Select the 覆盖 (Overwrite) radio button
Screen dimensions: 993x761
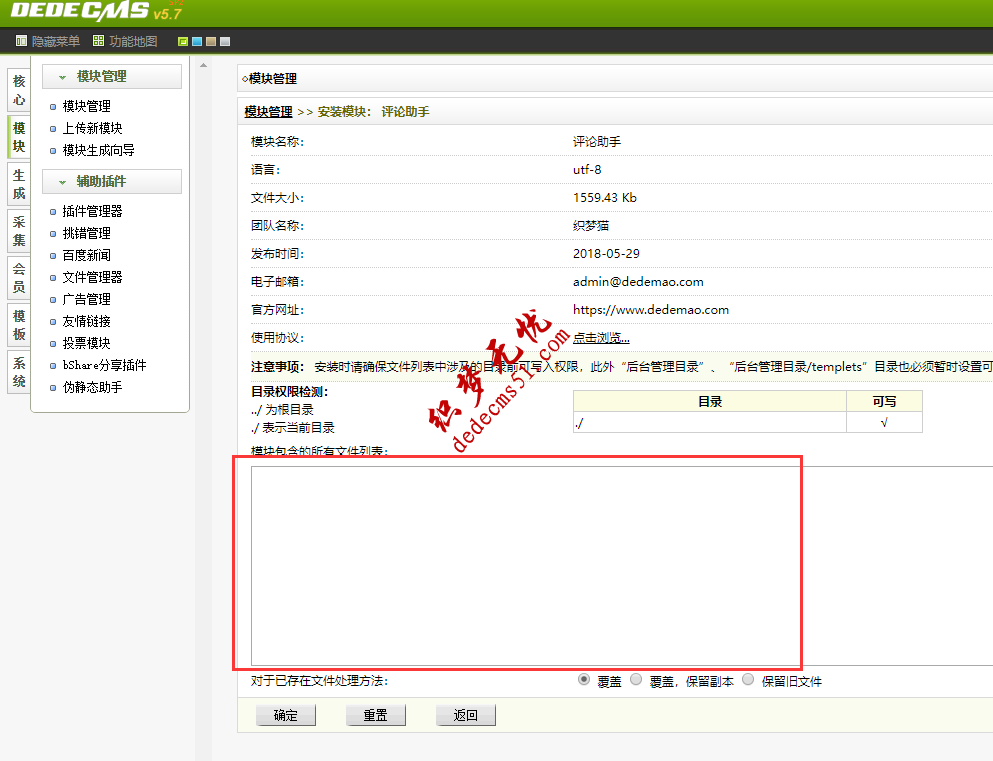(x=583, y=679)
